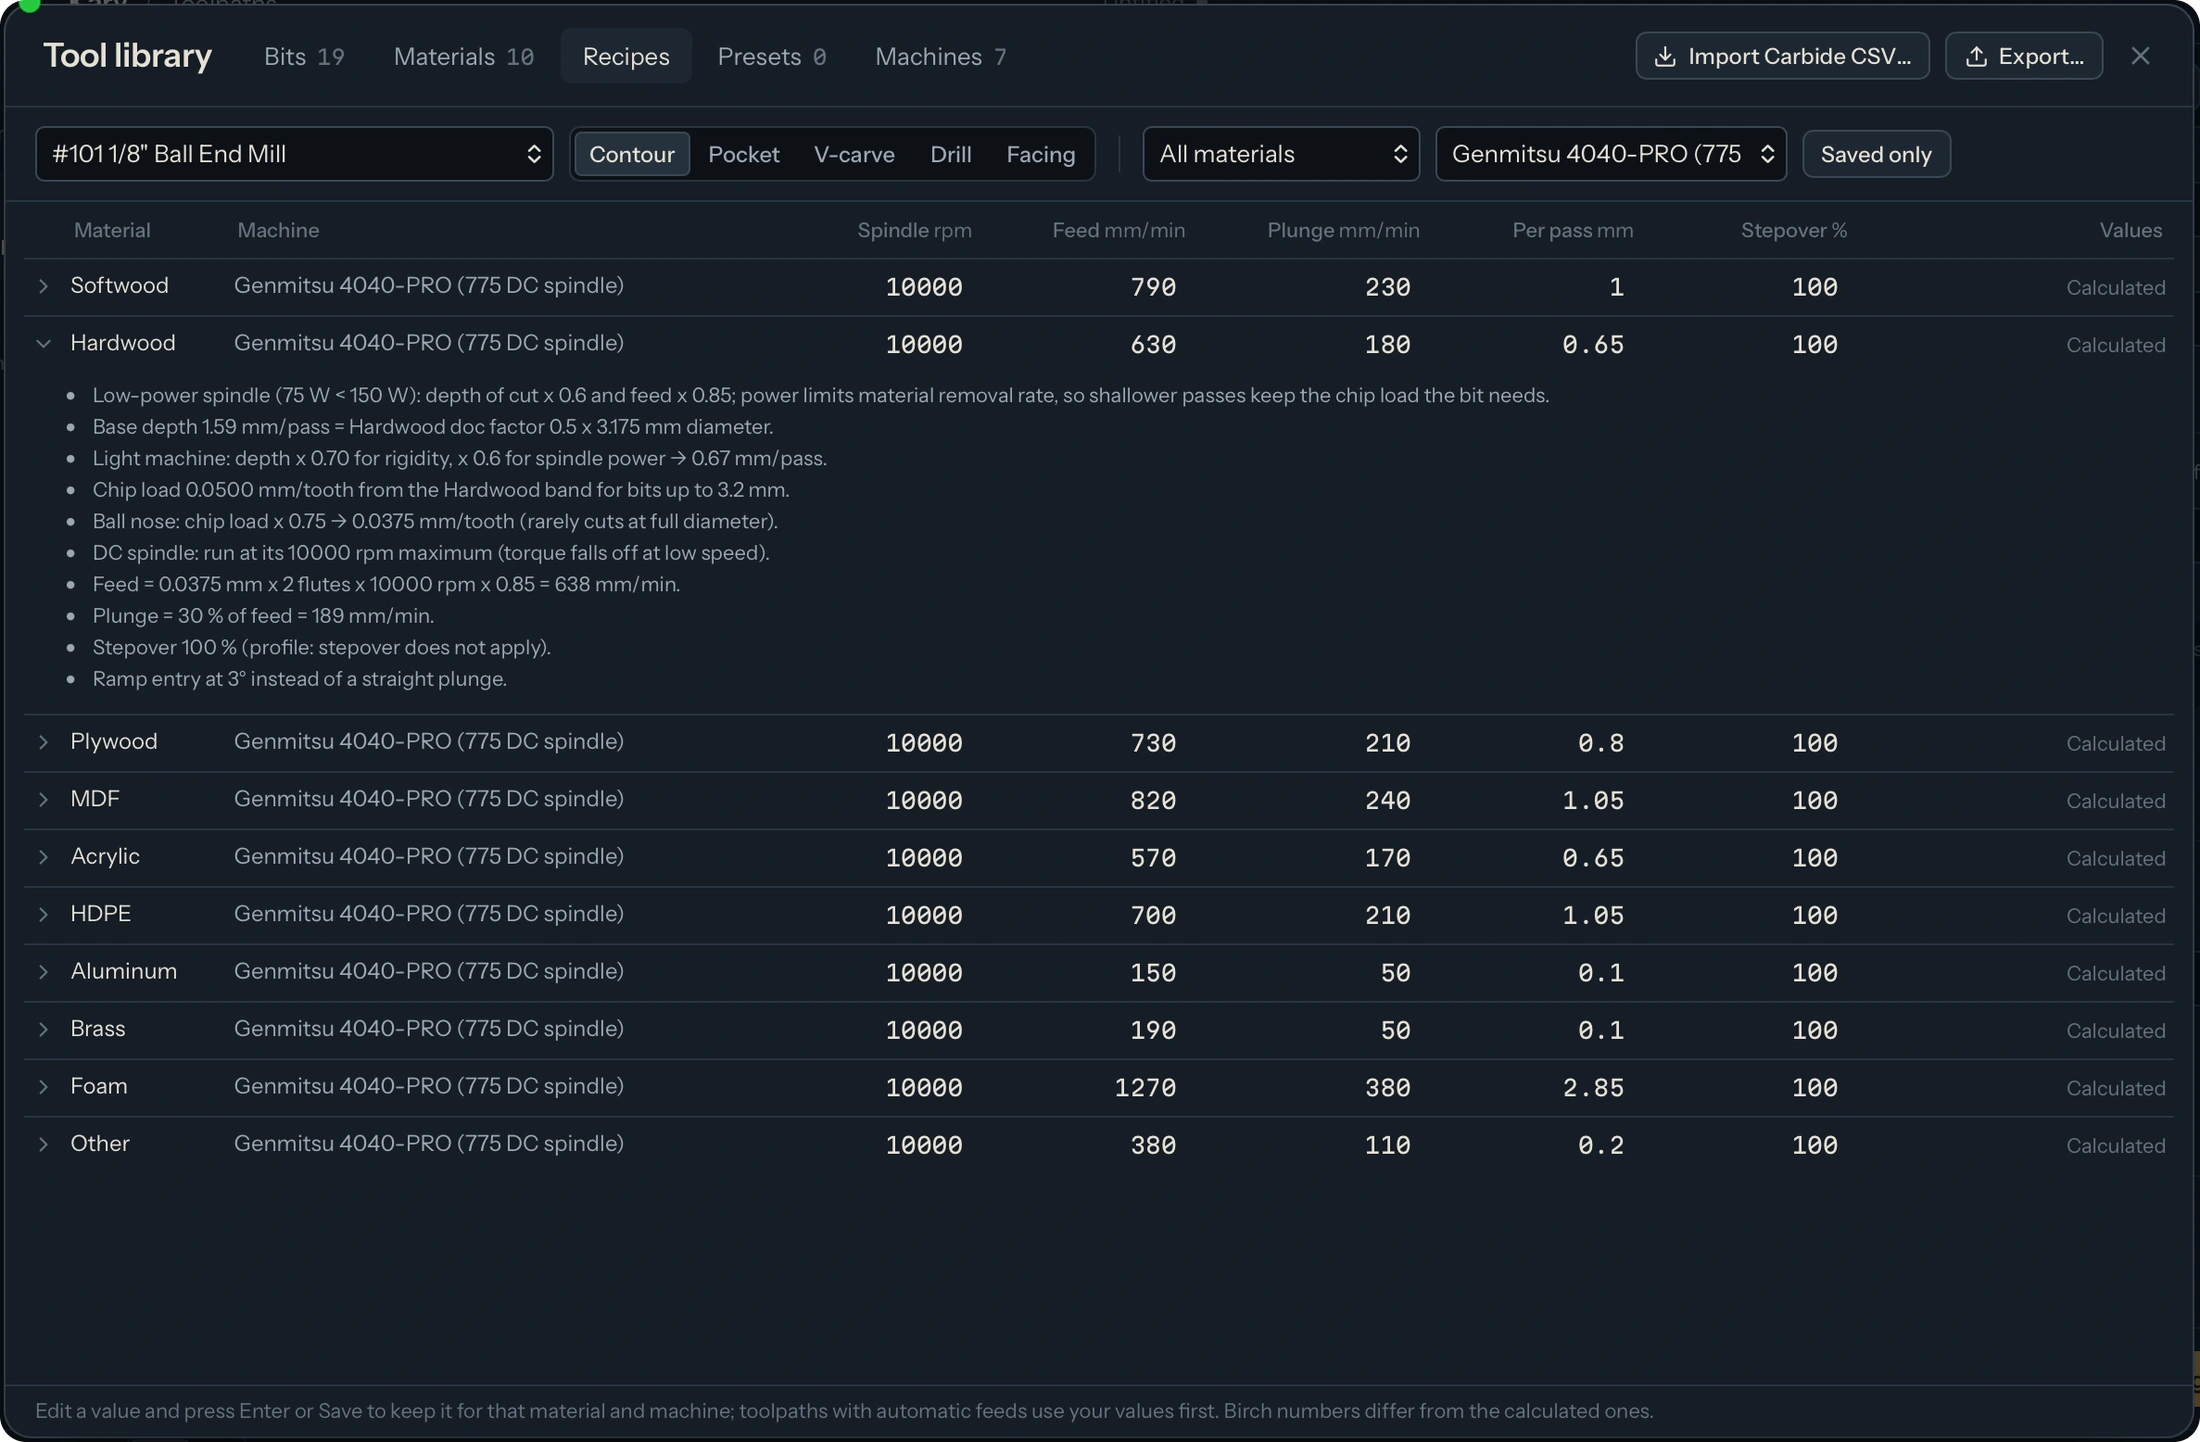
Task: Select the Recipes tab
Action: pyautogui.click(x=626, y=56)
